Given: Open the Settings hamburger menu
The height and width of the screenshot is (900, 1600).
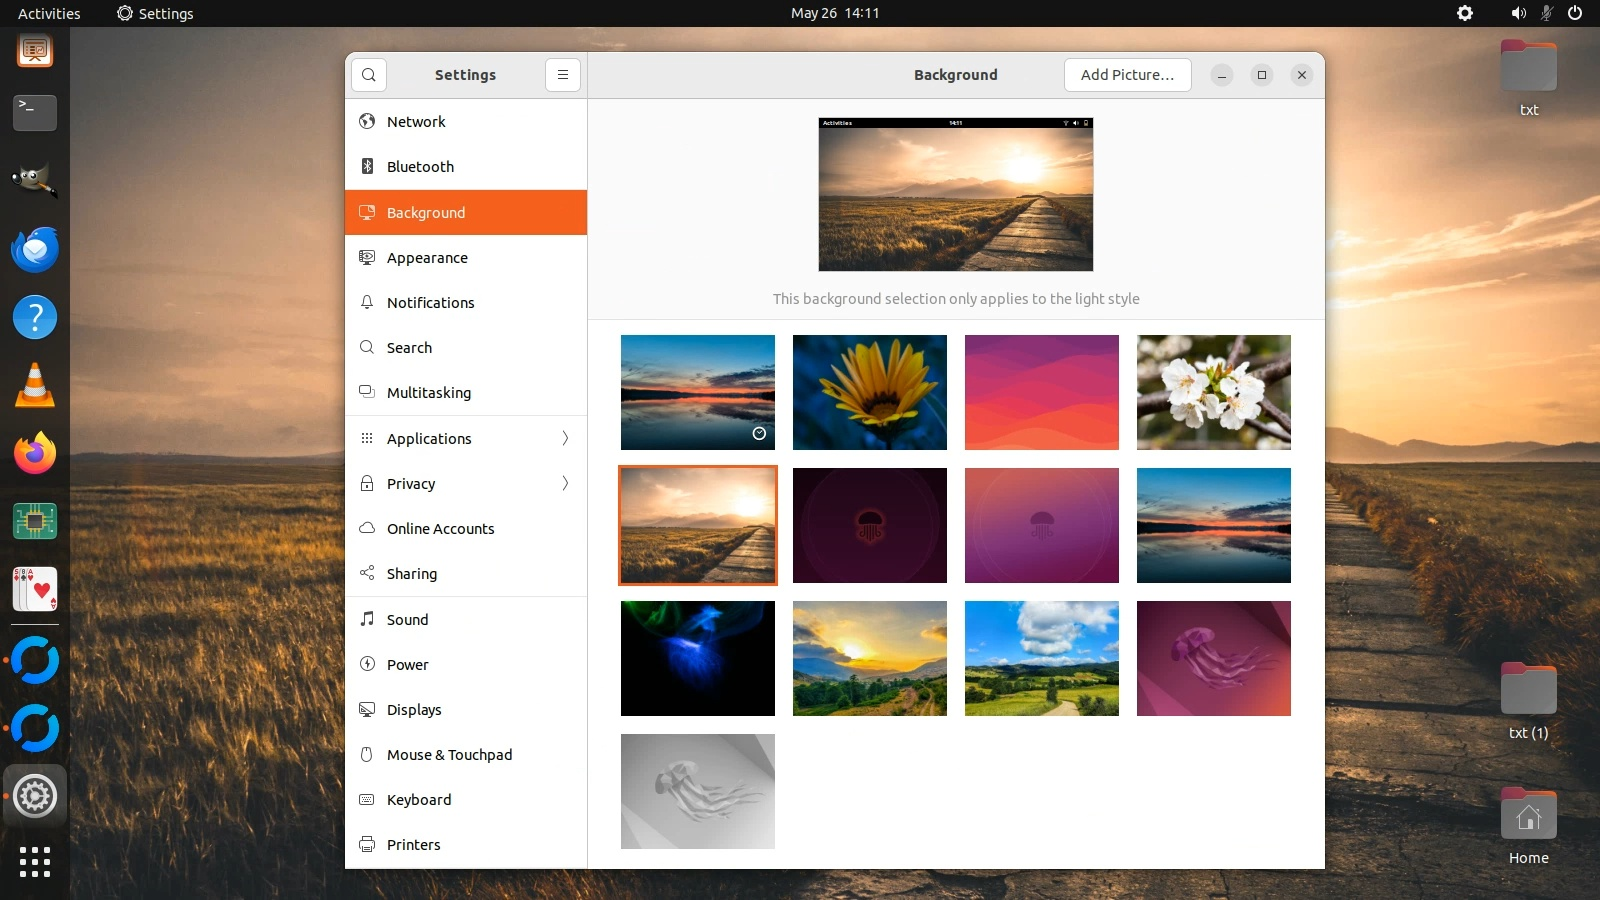Looking at the screenshot, I should 563,75.
